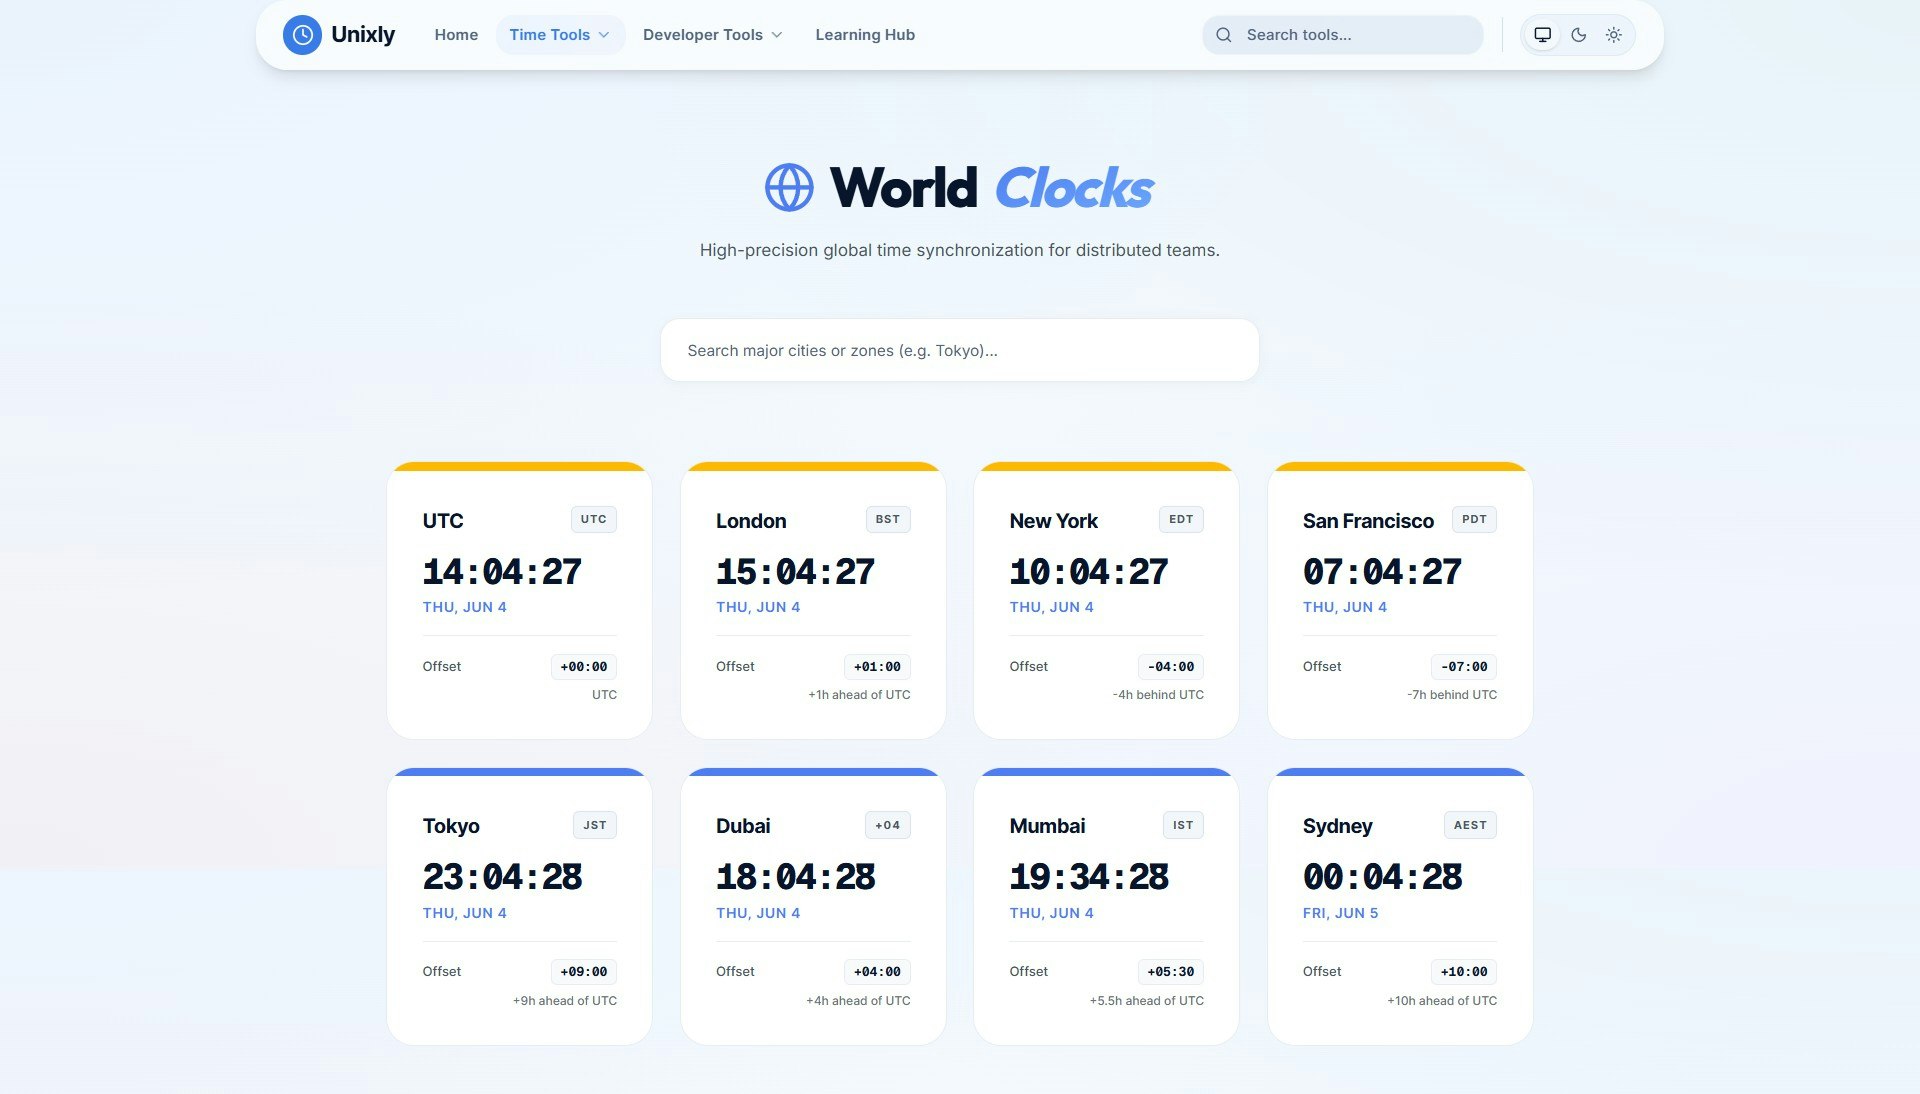The image size is (1920, 1094).
Task: Expand the Time Tools dropdown
Action: coord(560,35)
